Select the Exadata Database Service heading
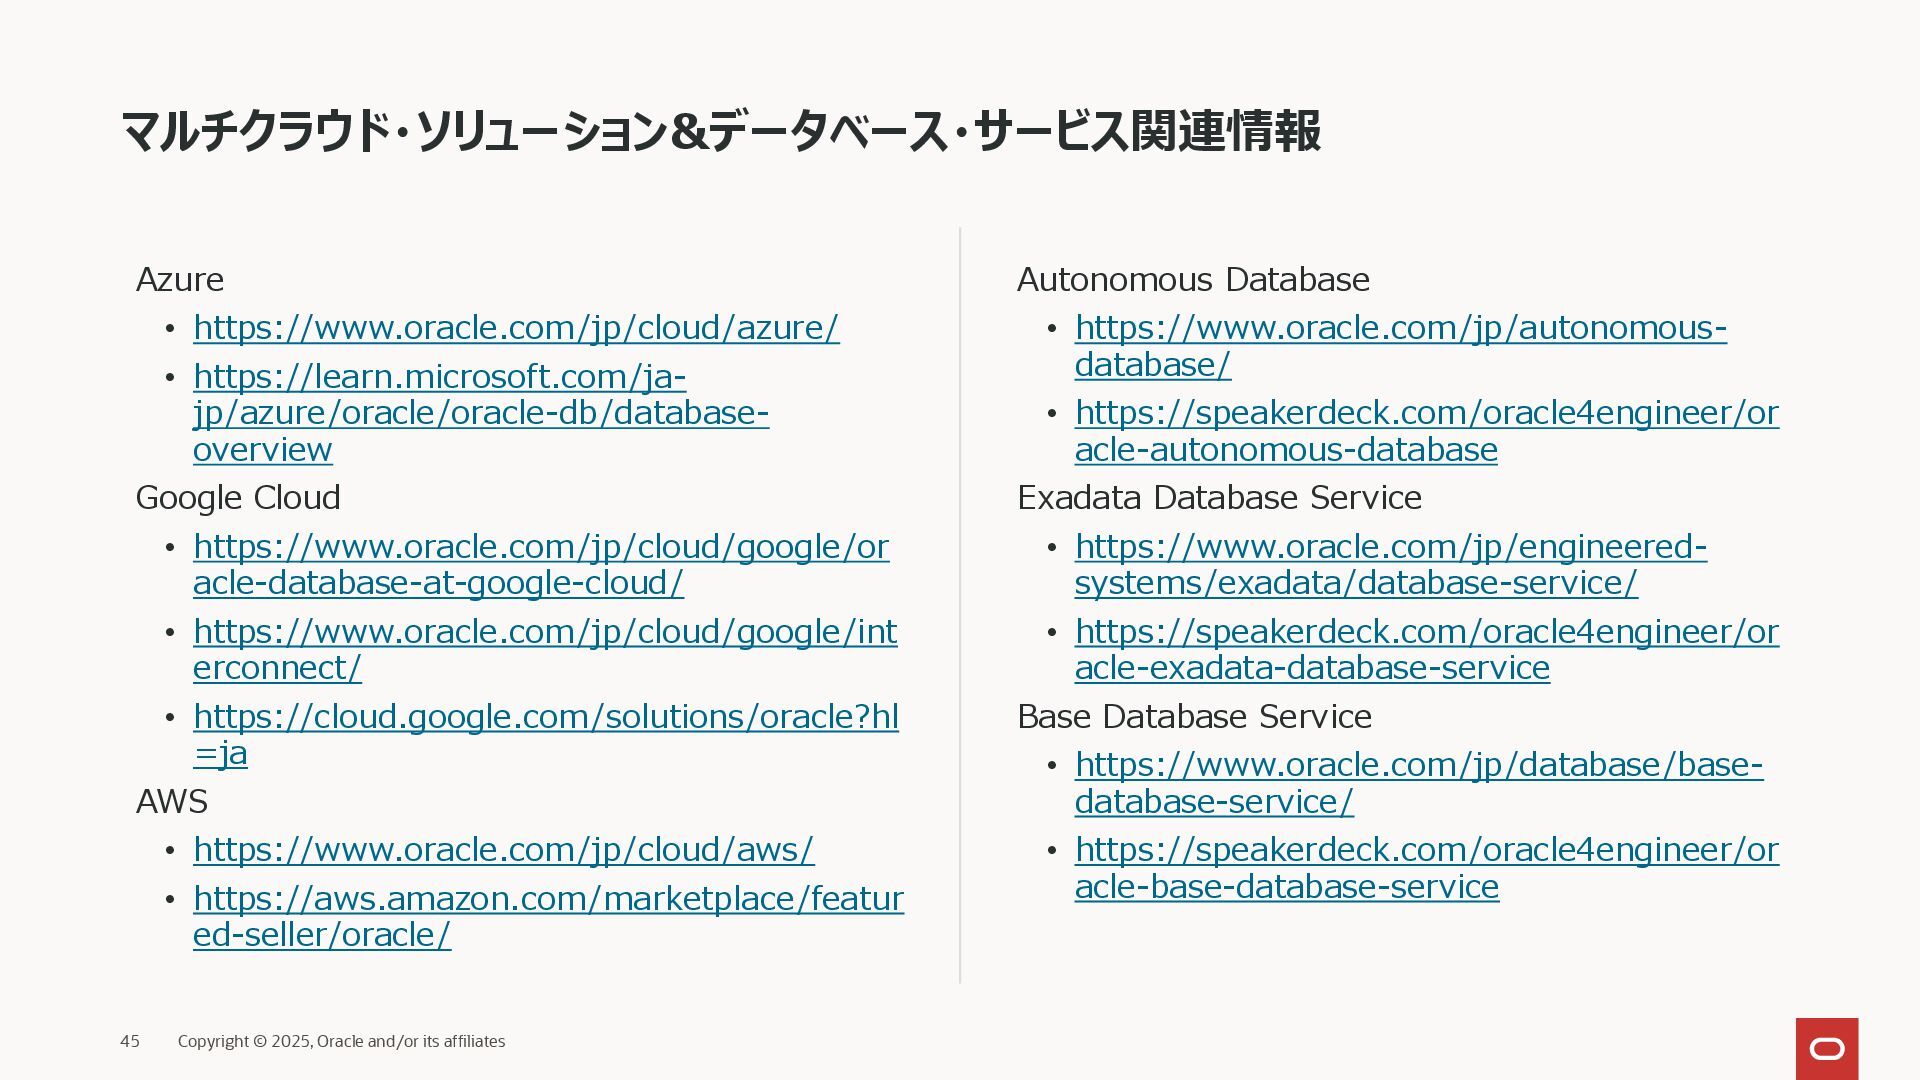 [1219, 498]
